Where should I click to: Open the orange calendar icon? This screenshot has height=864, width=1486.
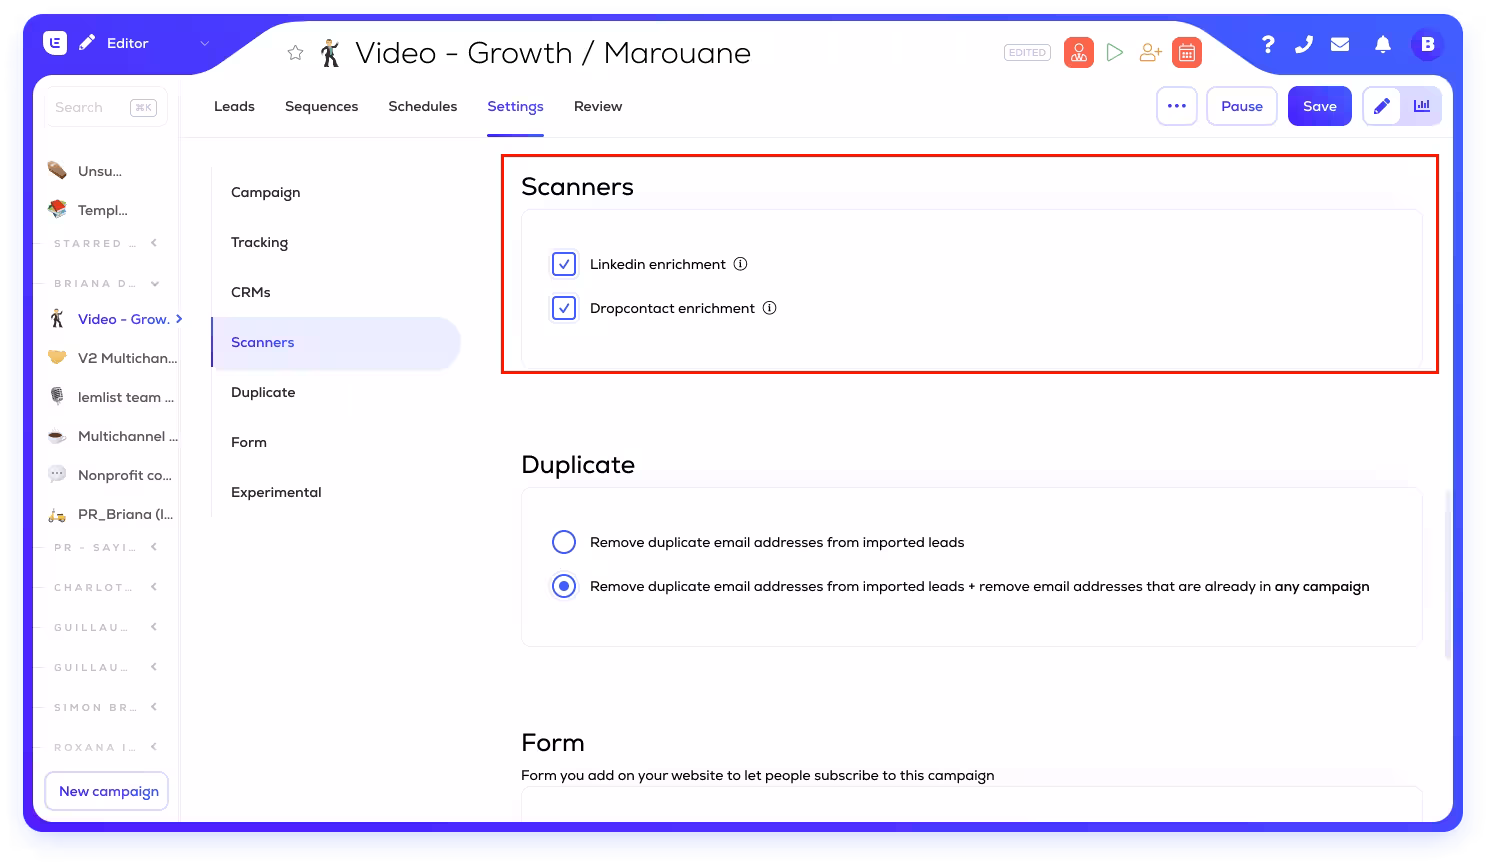point(1186,52)
